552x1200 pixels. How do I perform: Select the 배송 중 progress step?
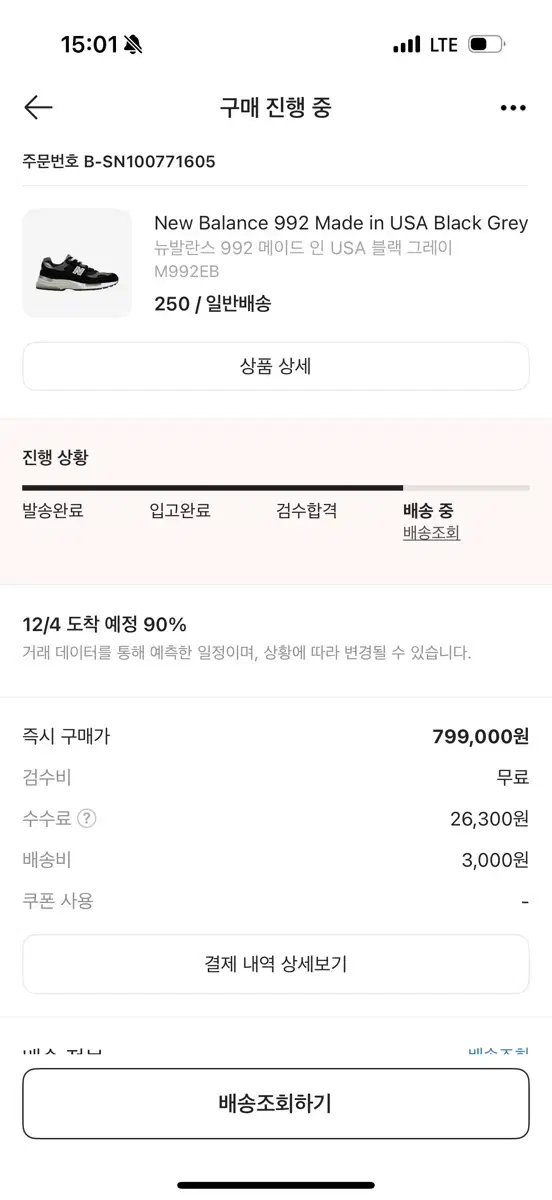pos(428,511)
